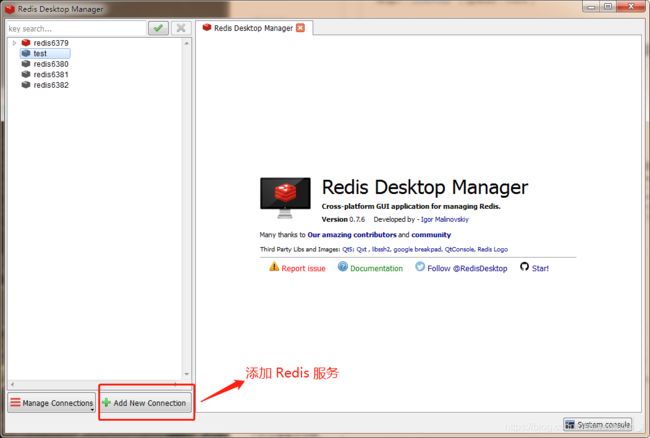Close the Redis Desktop Manager tab
This screenshot has height=438, width=650.
click(x=301, y=28)
